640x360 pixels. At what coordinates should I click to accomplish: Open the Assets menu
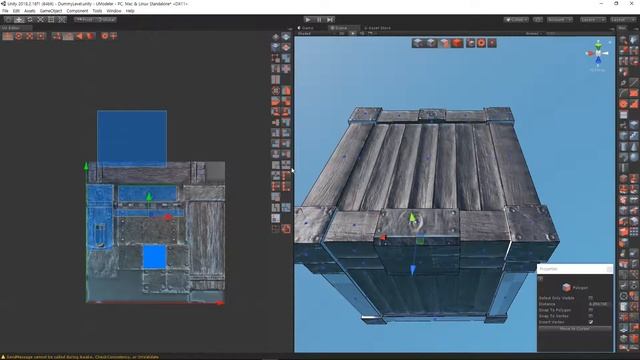pyautogui.click(x=29, y=11)
